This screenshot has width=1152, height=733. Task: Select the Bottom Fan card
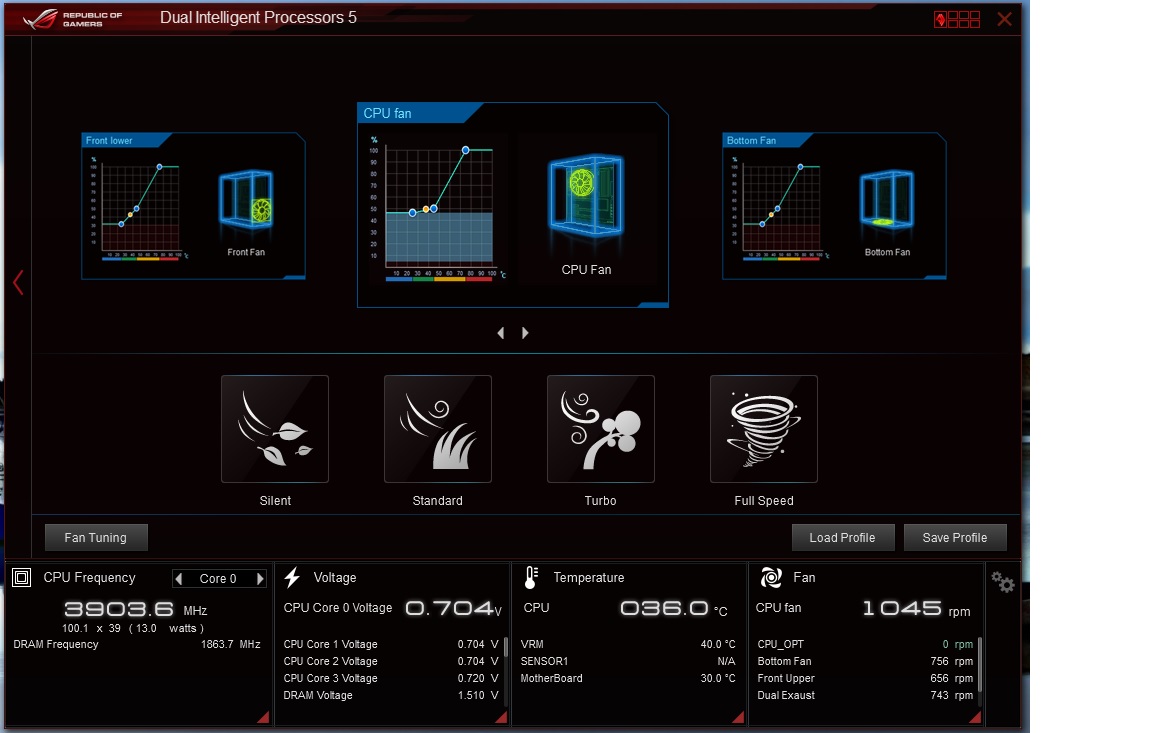pos(834,206)
